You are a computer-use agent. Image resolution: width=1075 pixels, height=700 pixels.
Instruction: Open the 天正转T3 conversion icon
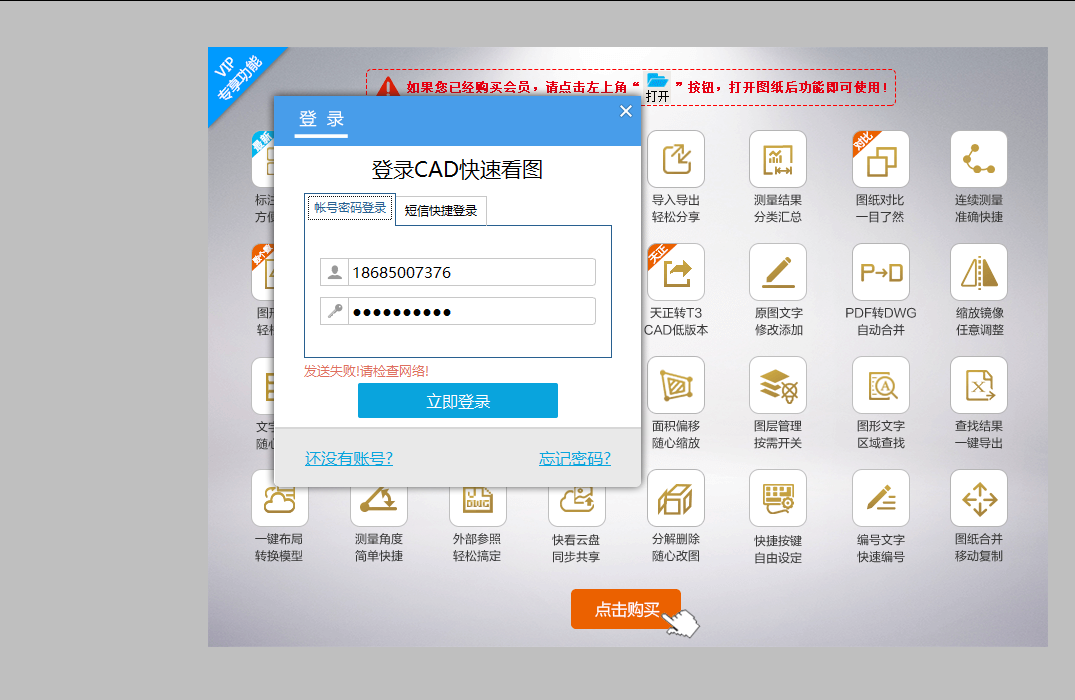pos(676,272)
